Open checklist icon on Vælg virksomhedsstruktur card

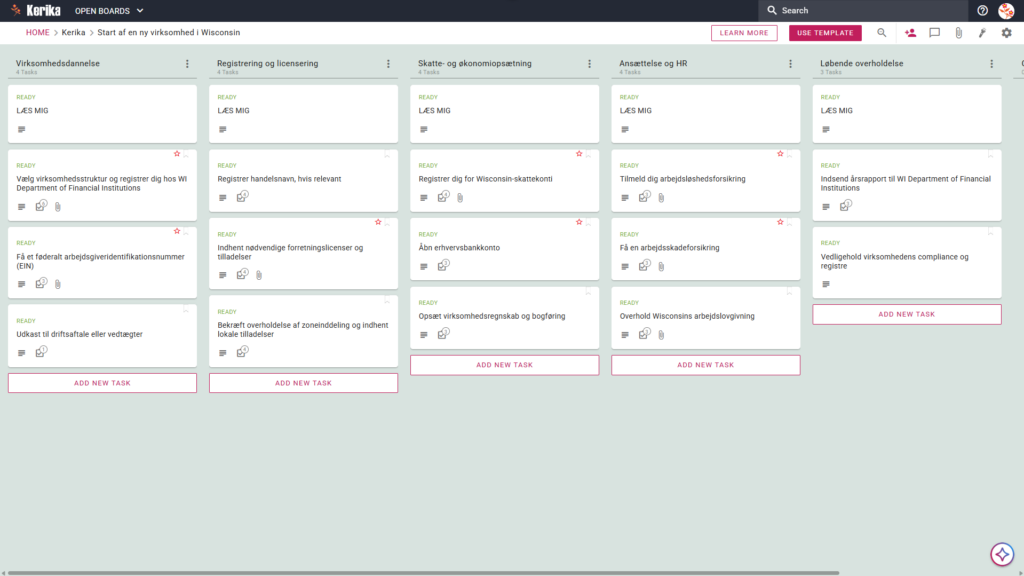(41, 206)
